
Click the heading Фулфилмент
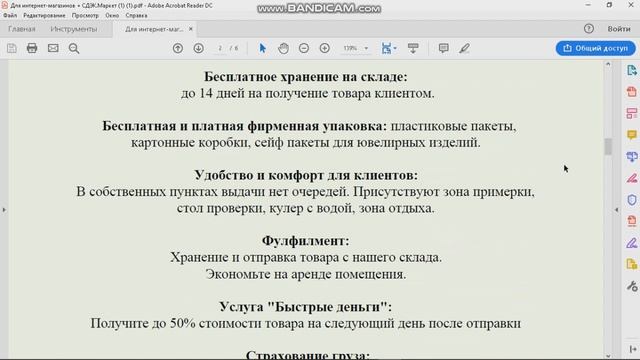tap(306, 241)
